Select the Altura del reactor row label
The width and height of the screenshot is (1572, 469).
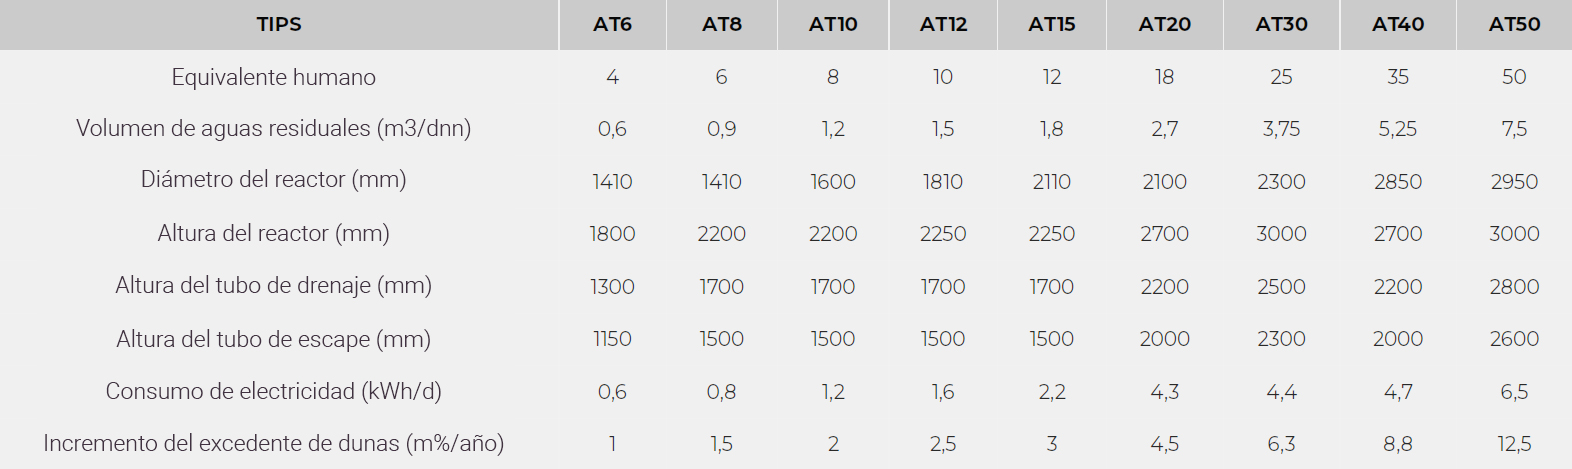click(274, 233)
